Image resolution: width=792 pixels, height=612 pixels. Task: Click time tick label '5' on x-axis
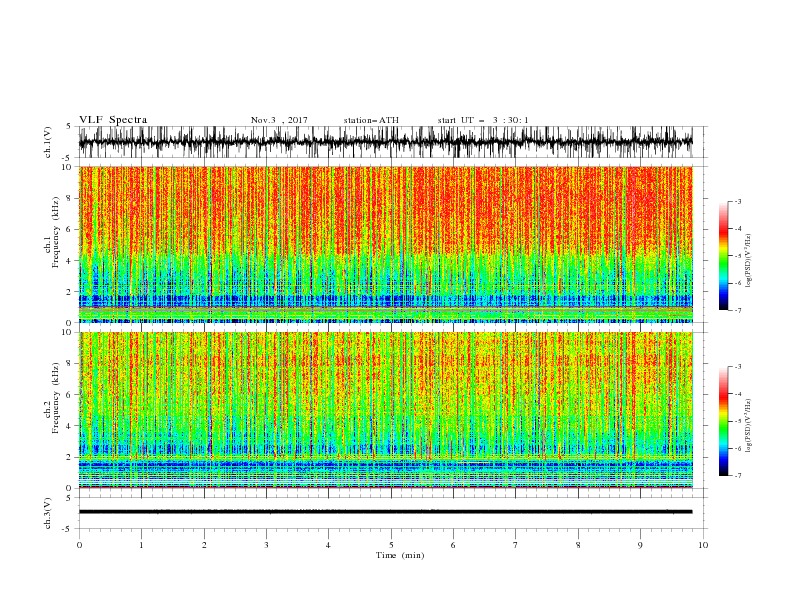[391, 545]
